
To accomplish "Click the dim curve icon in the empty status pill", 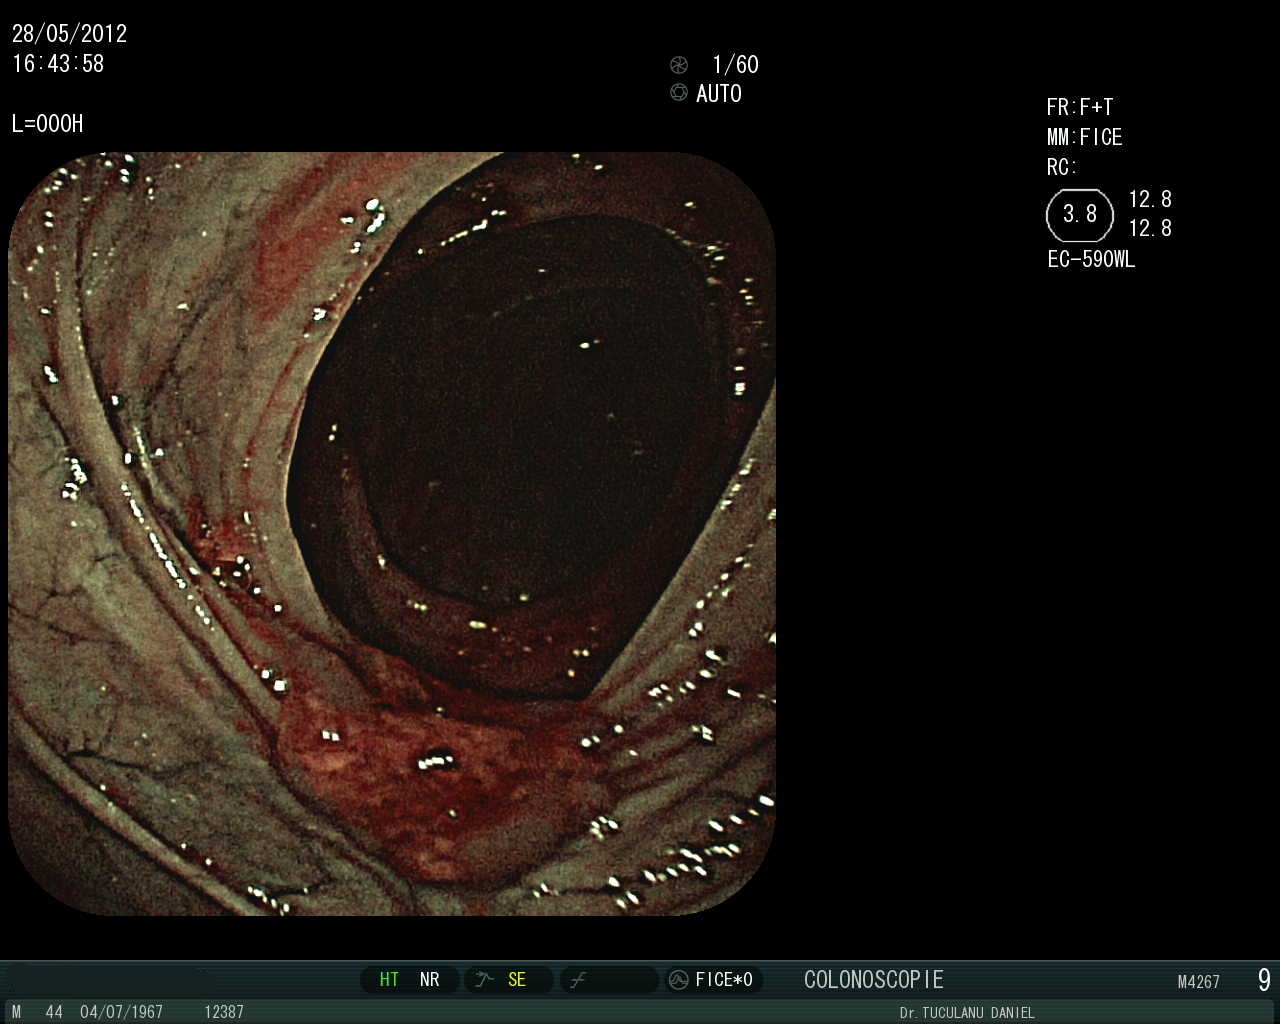I will coord(577,980).
